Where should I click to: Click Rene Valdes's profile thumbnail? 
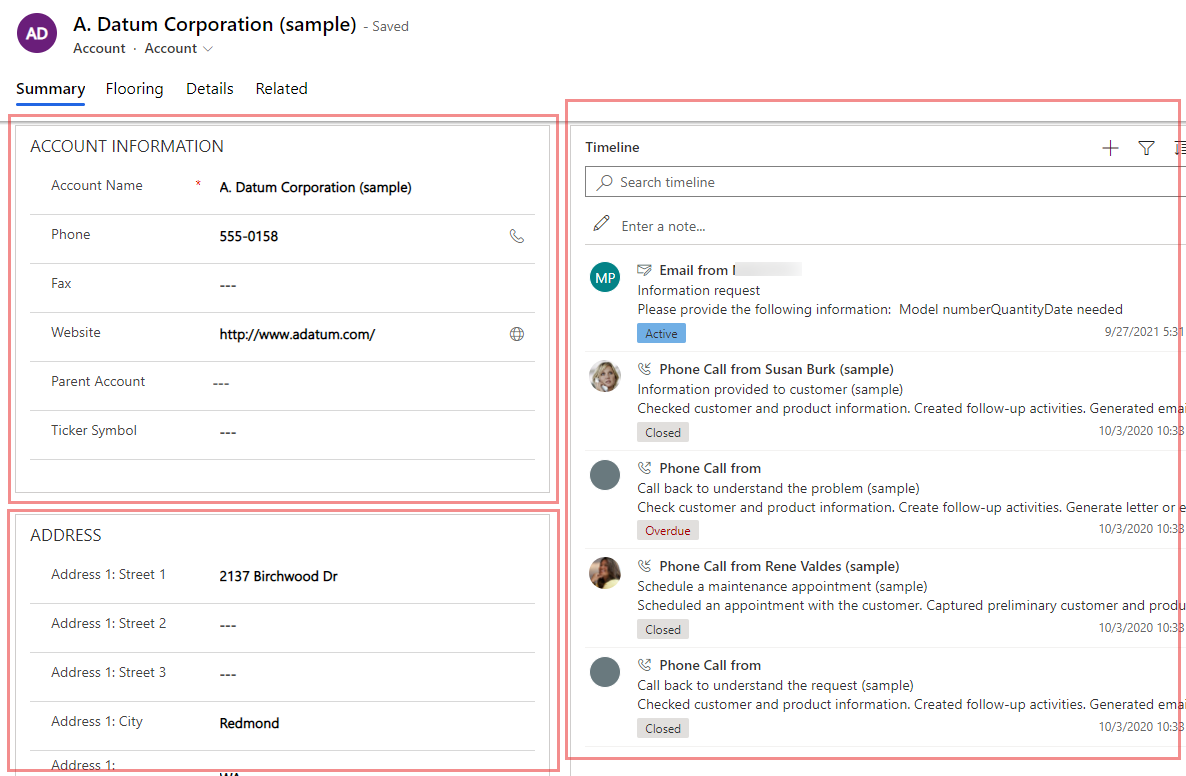(x=604, y=574)
